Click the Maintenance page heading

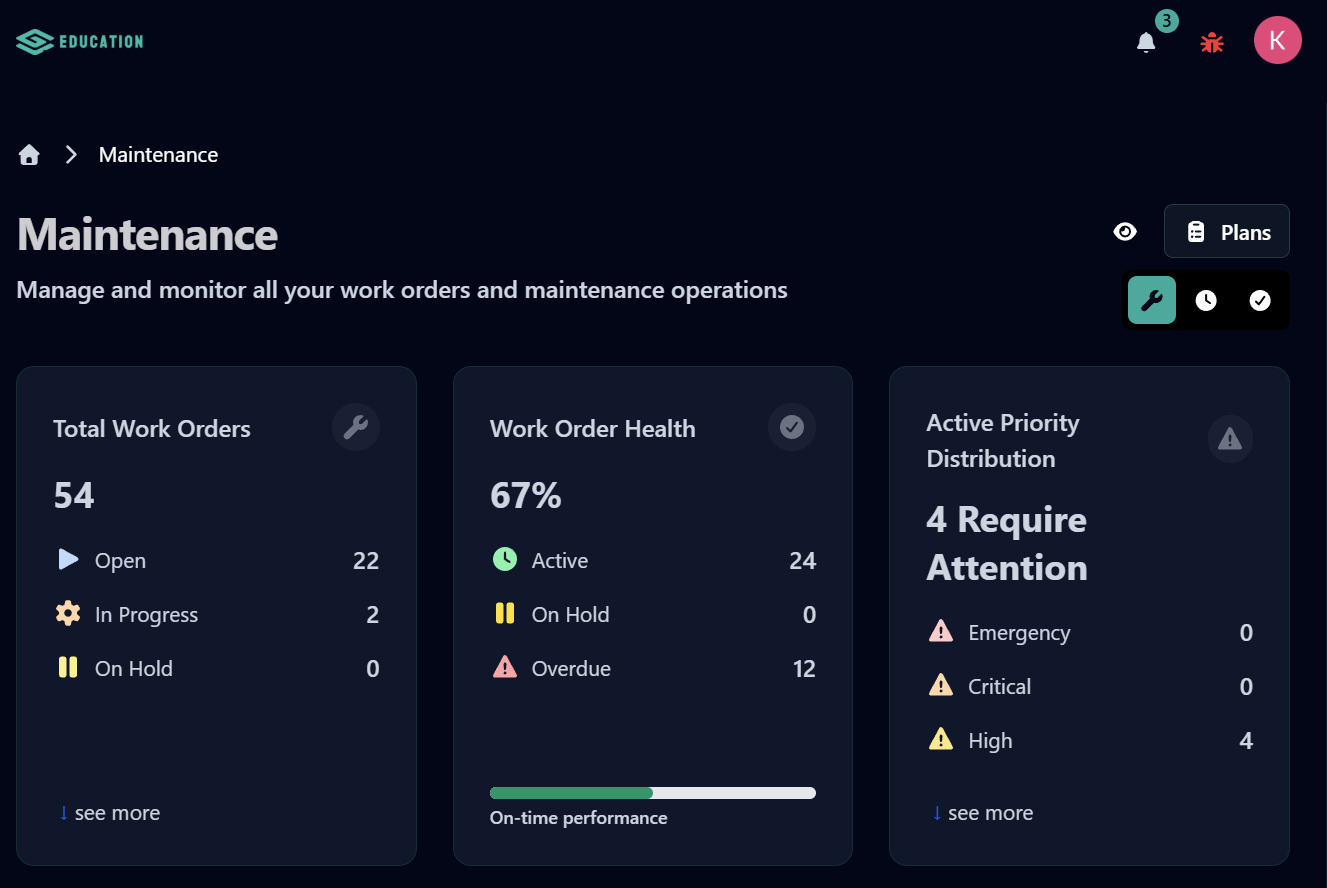tap(148, 234)
